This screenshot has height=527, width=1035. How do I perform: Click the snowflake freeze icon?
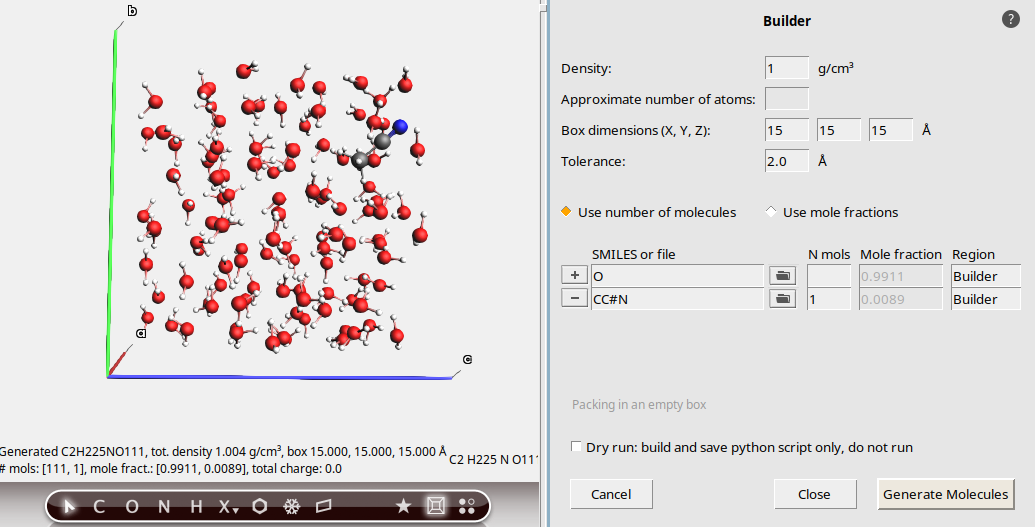(x=292, y=506)
